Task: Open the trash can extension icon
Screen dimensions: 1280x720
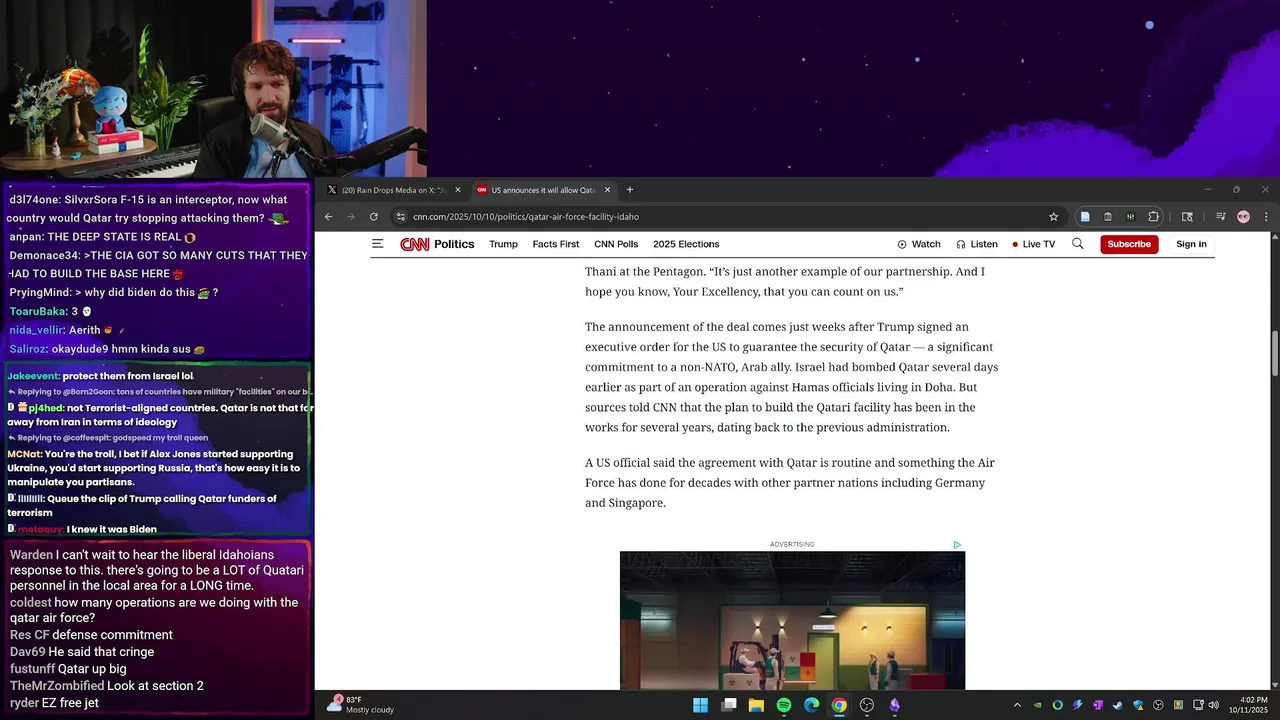Action: (x=1108, y=217)
